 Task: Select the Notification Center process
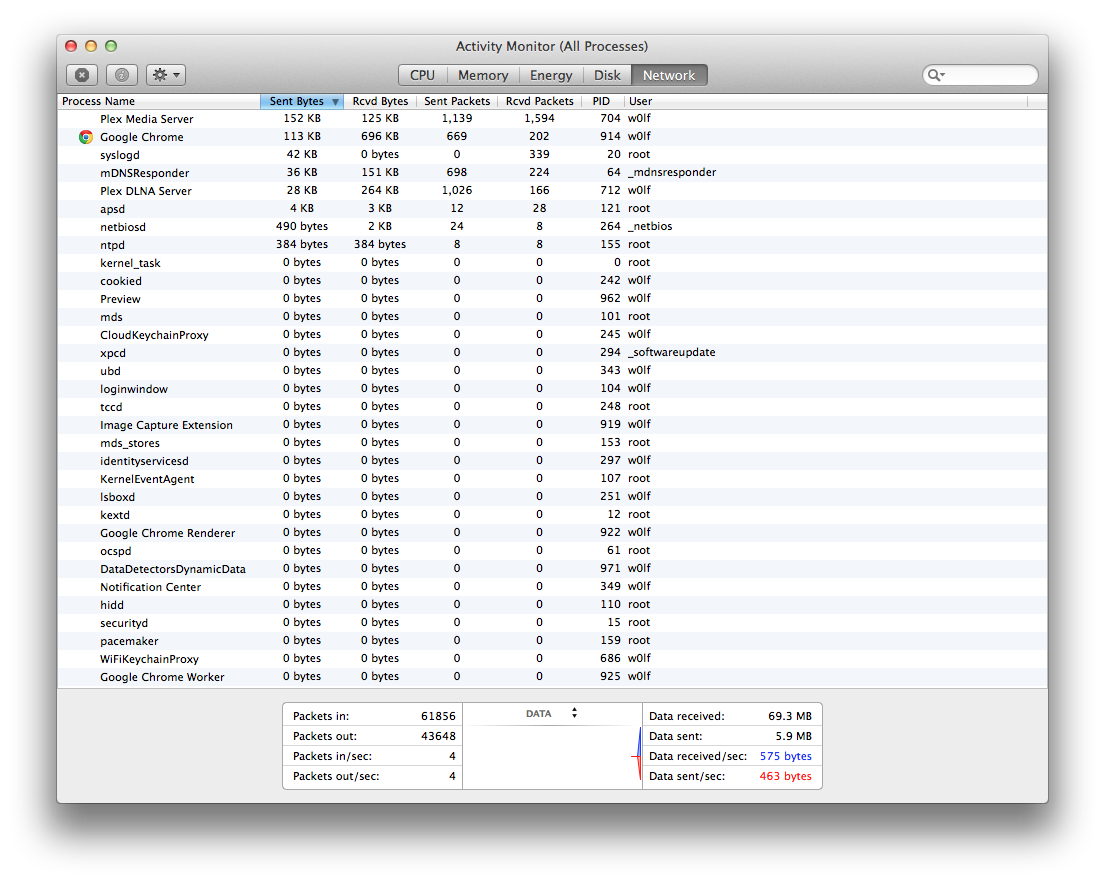click(552, 587)
